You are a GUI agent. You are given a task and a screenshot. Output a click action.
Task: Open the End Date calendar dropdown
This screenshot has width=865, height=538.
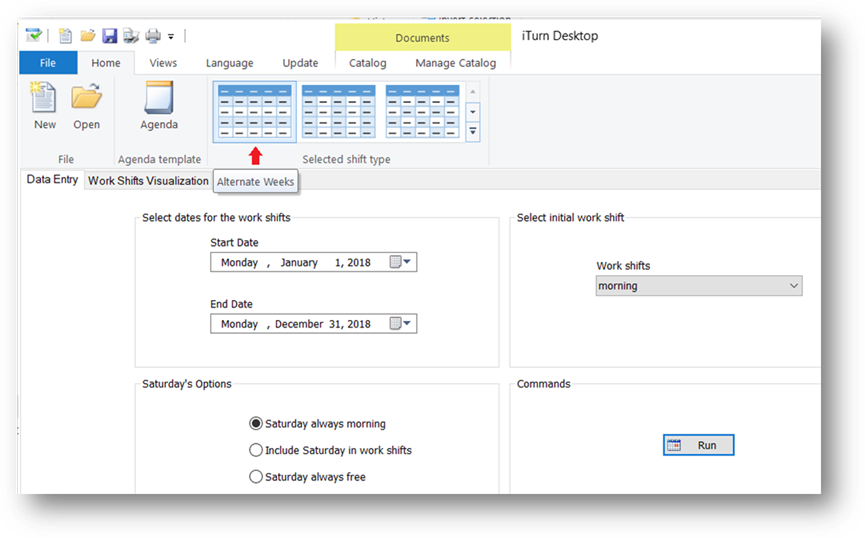pyautogui.click(x=401, y=323)
